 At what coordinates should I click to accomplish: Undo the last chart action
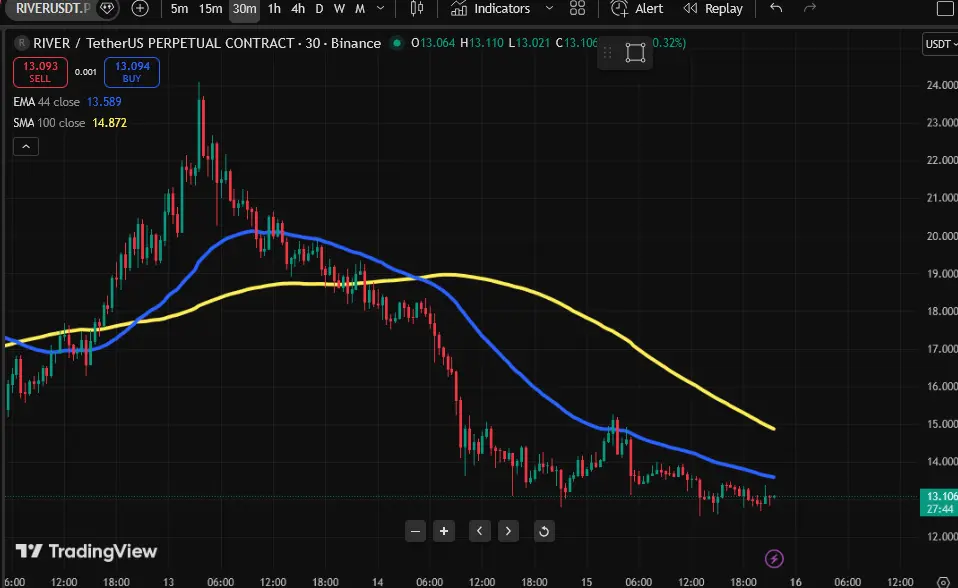point(776,9)
